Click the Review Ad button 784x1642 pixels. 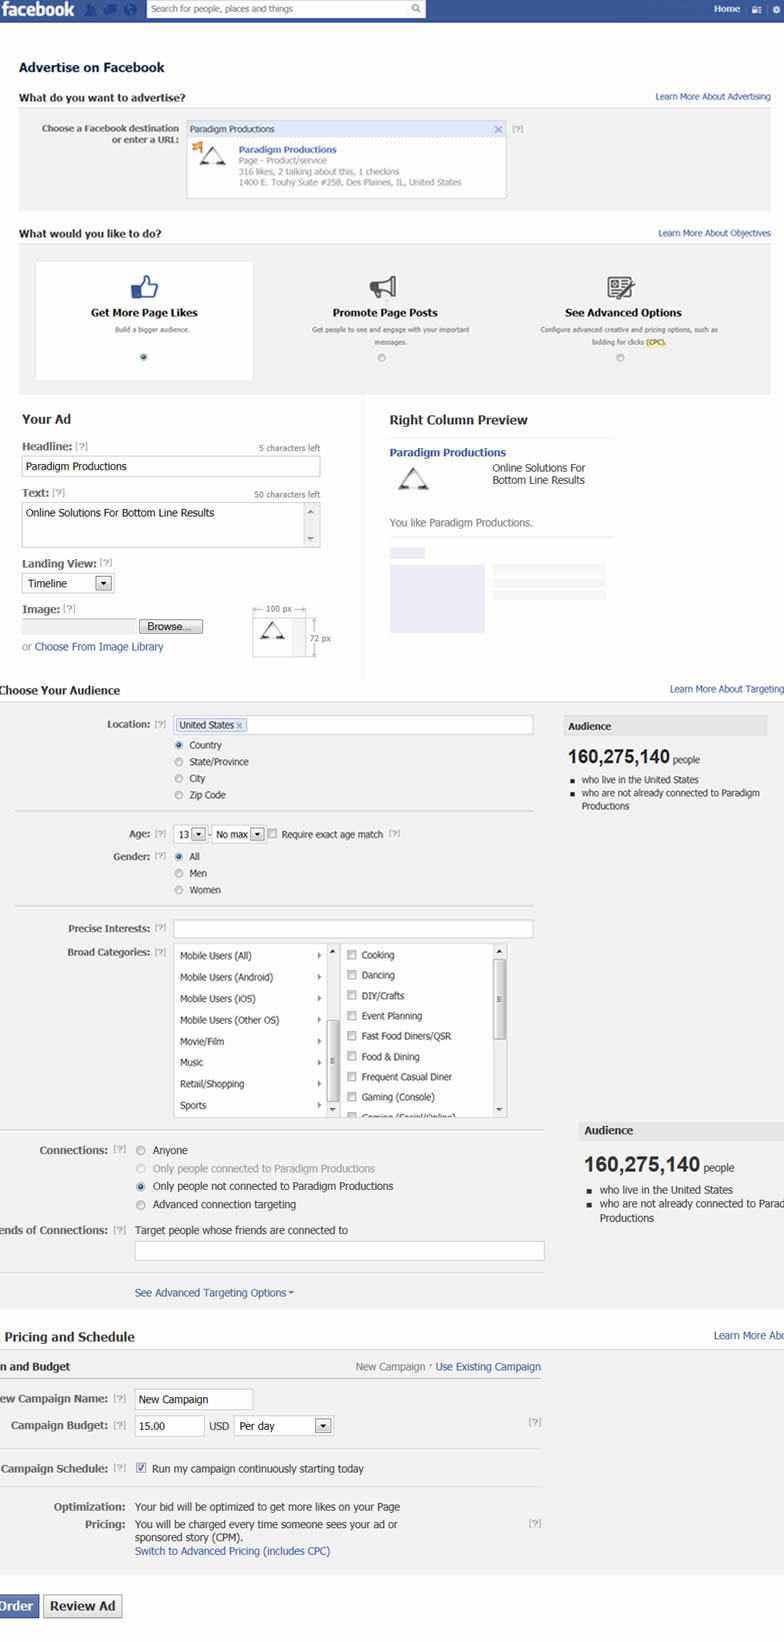pyautogui.click(x=83, y=1606)
